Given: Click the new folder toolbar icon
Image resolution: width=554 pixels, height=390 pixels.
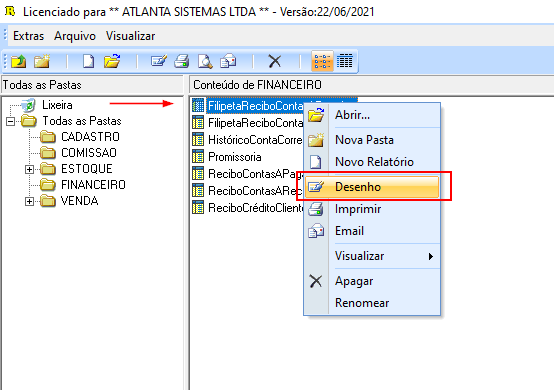Looking at the screenshot, I should 42,61.
